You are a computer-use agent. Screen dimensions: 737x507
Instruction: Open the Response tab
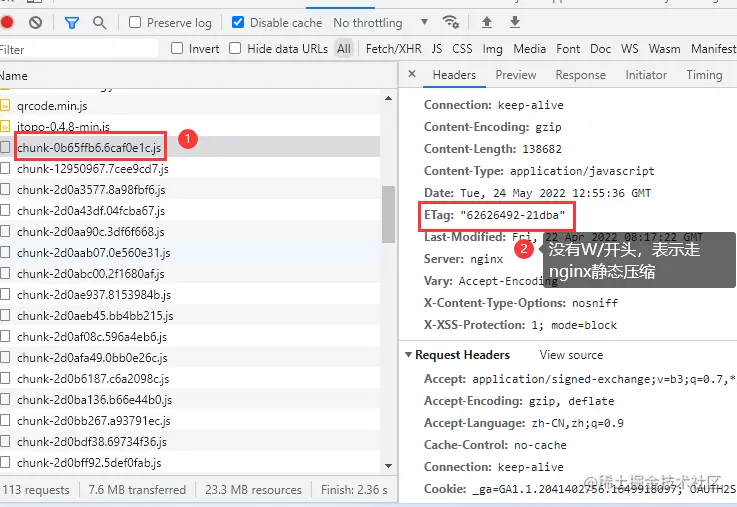580,75
